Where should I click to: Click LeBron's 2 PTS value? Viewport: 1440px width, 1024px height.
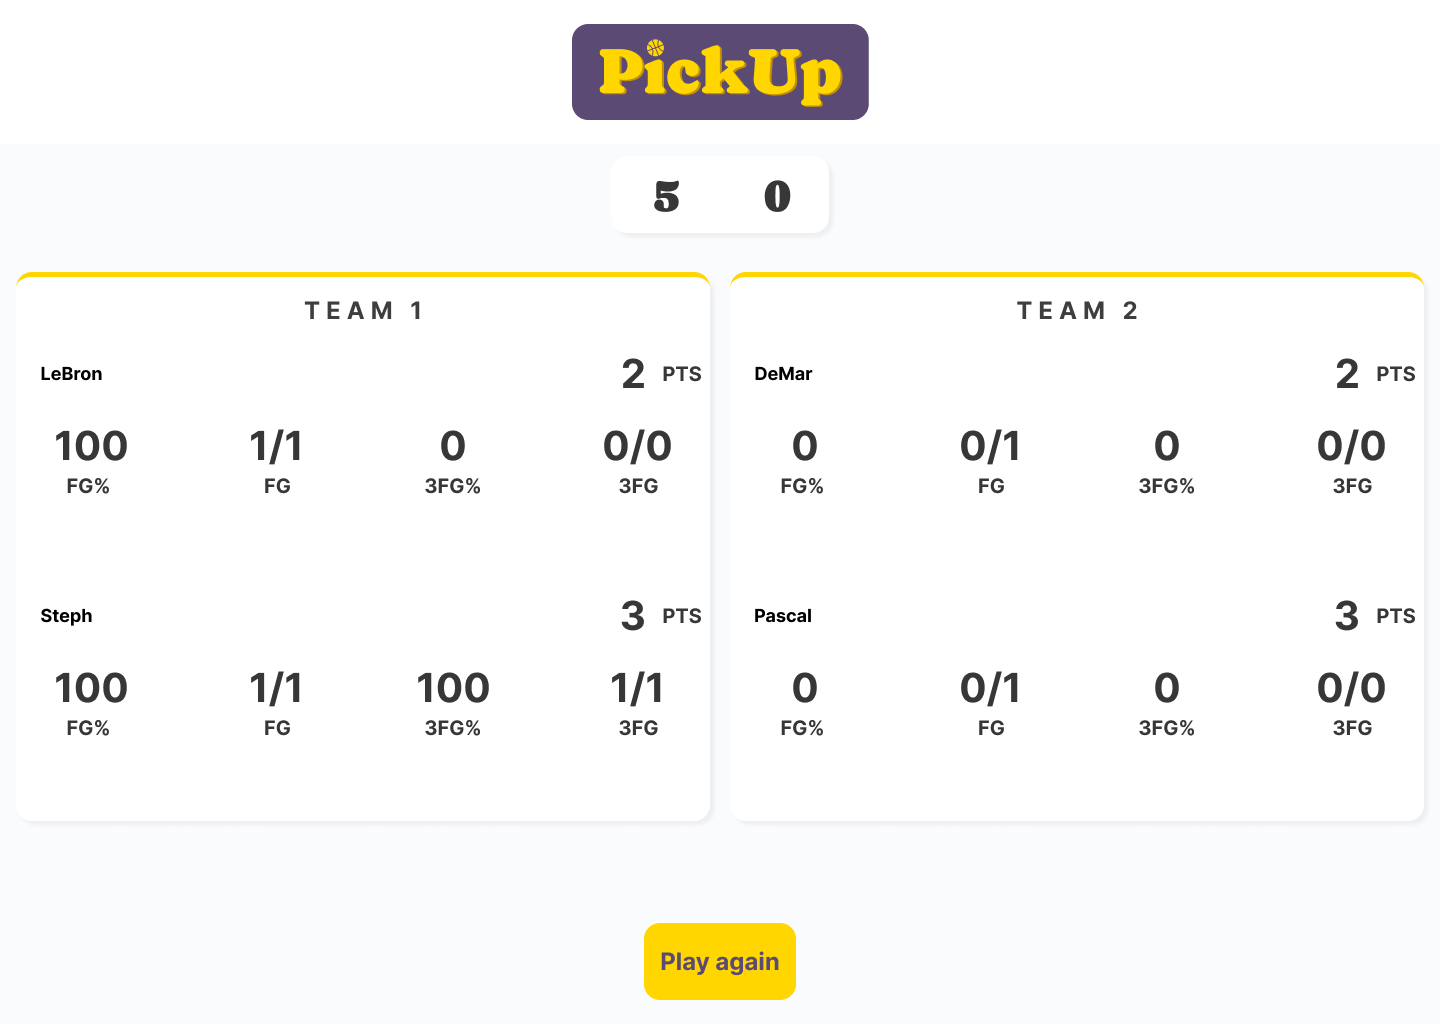[632, 375]
